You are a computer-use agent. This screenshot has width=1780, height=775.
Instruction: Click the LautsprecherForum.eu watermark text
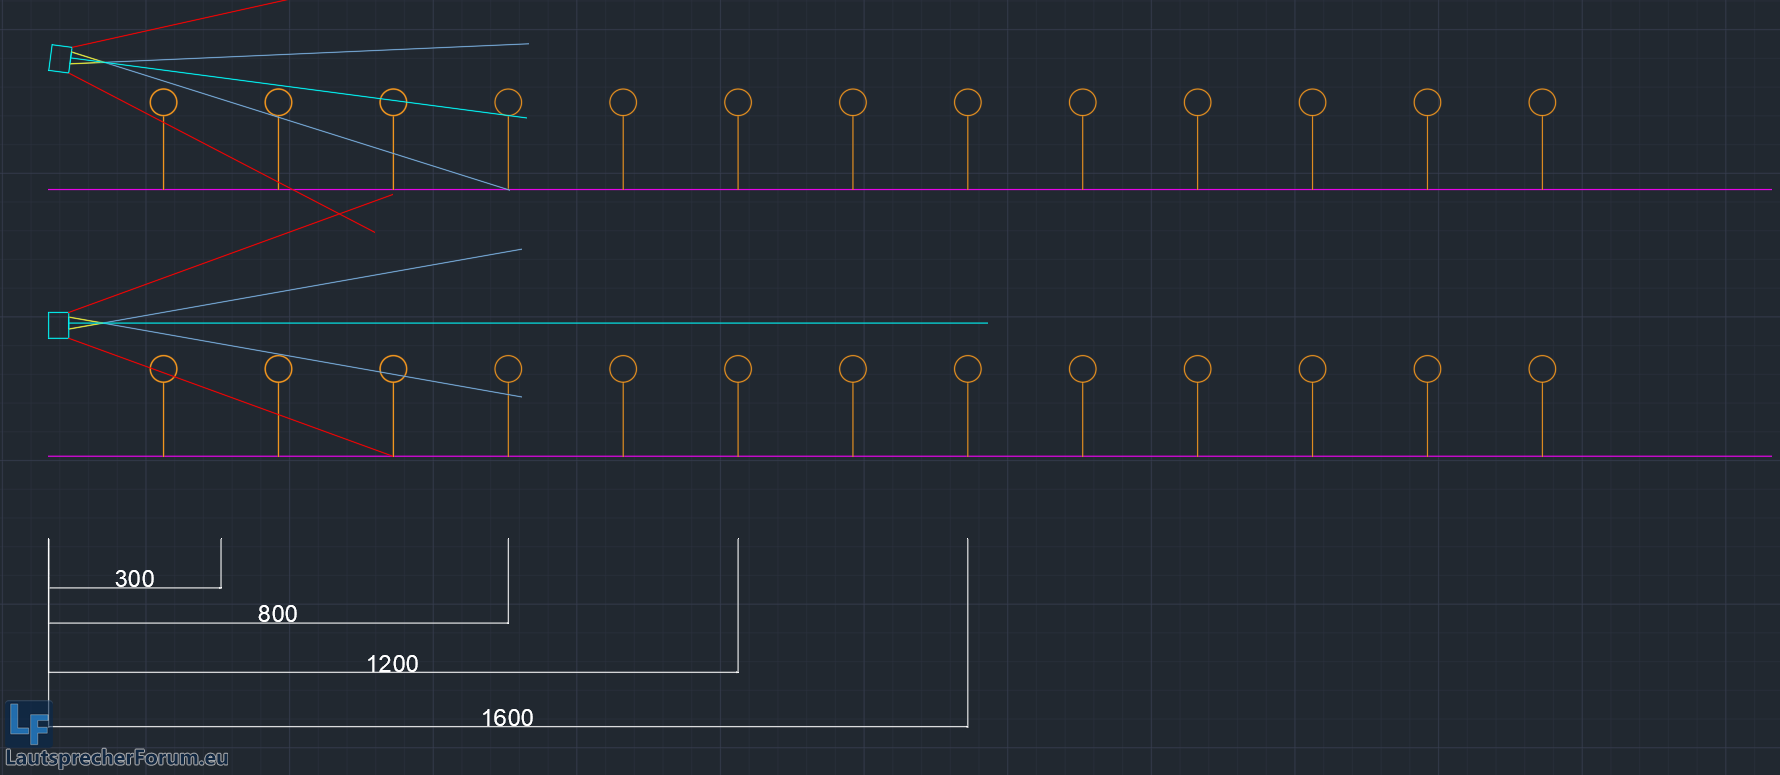tap(117, 758)
